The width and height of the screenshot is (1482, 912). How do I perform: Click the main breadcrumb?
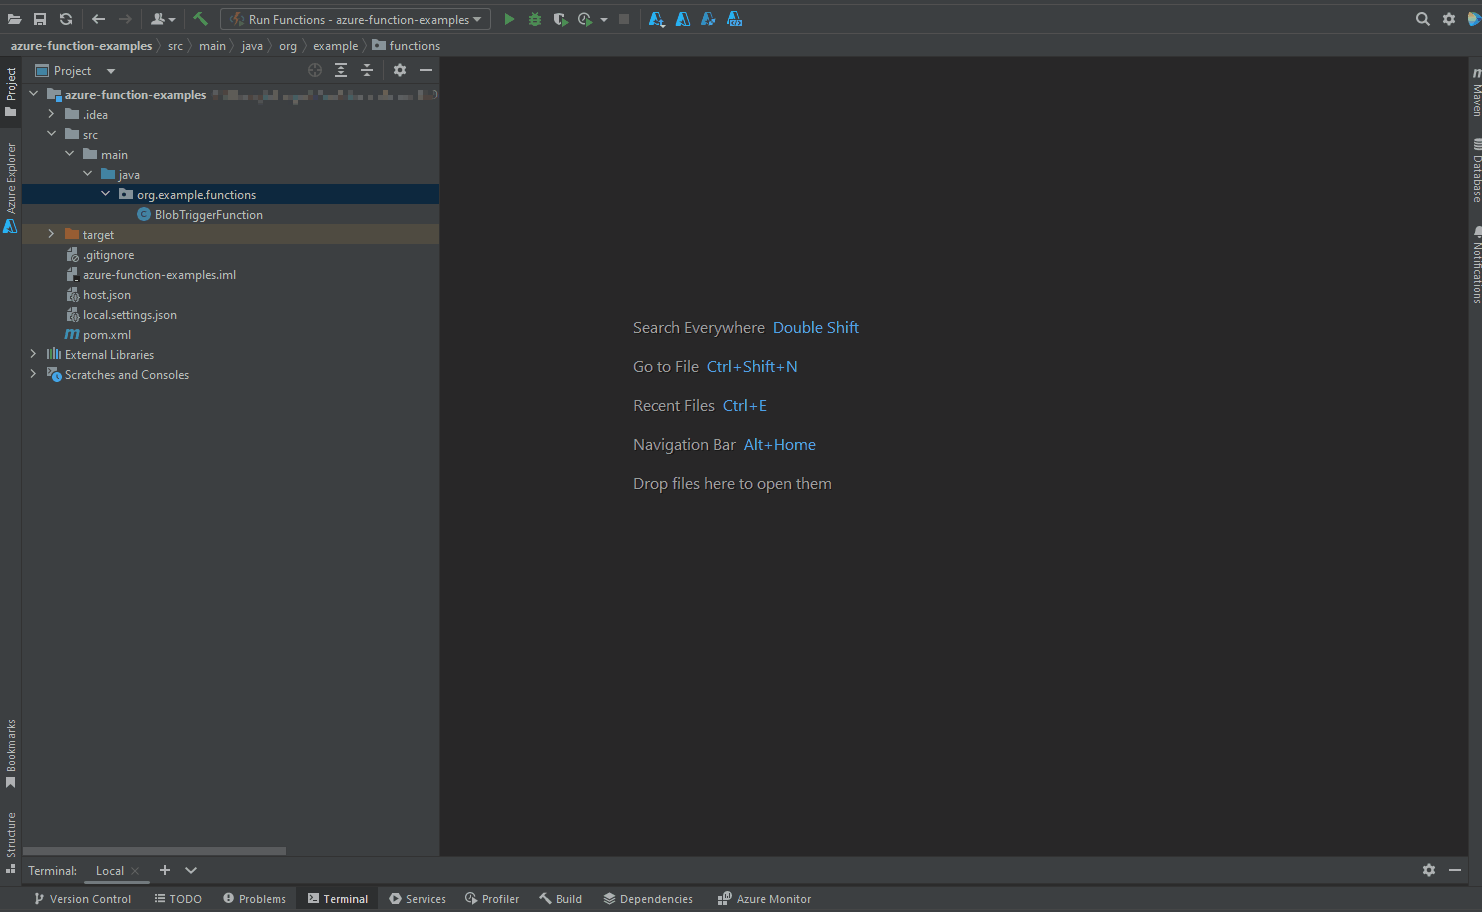pos(212,46)
